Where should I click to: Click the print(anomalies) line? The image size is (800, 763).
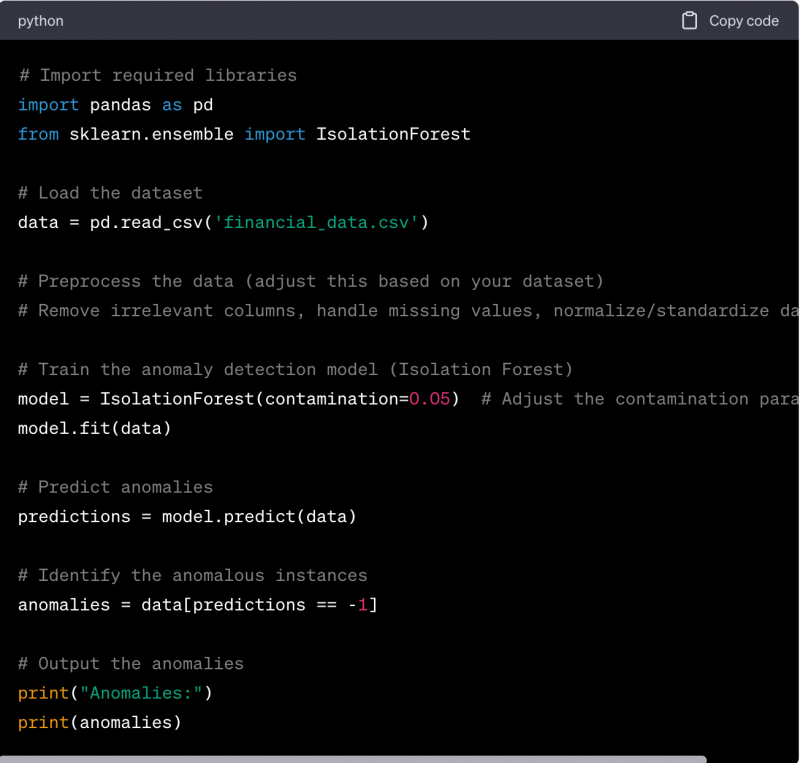(99, 722)
